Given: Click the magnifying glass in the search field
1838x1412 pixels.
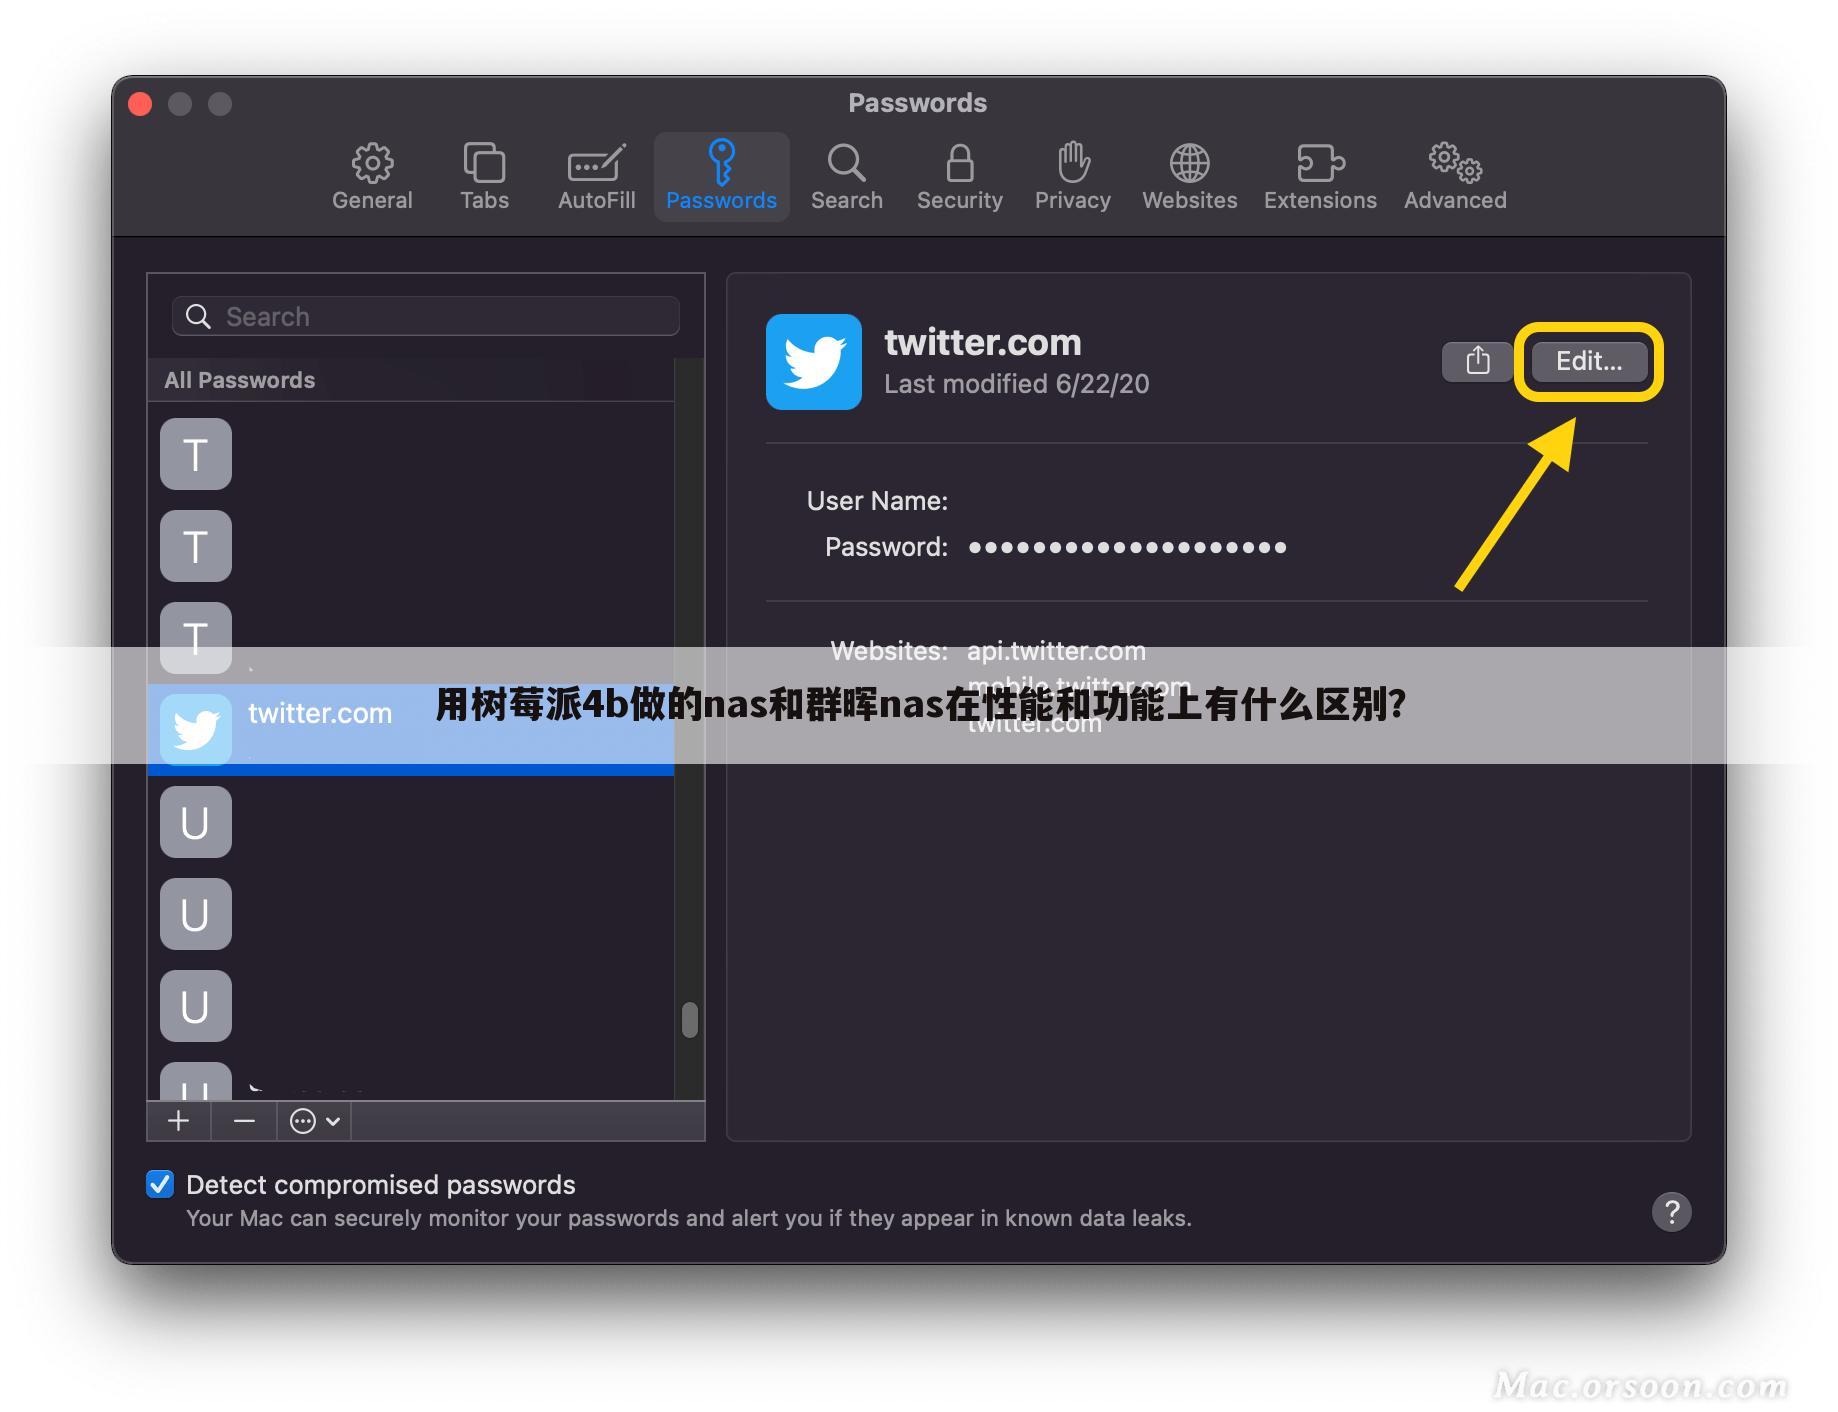Looking at the screenshot, I should [x=198, y=316].
